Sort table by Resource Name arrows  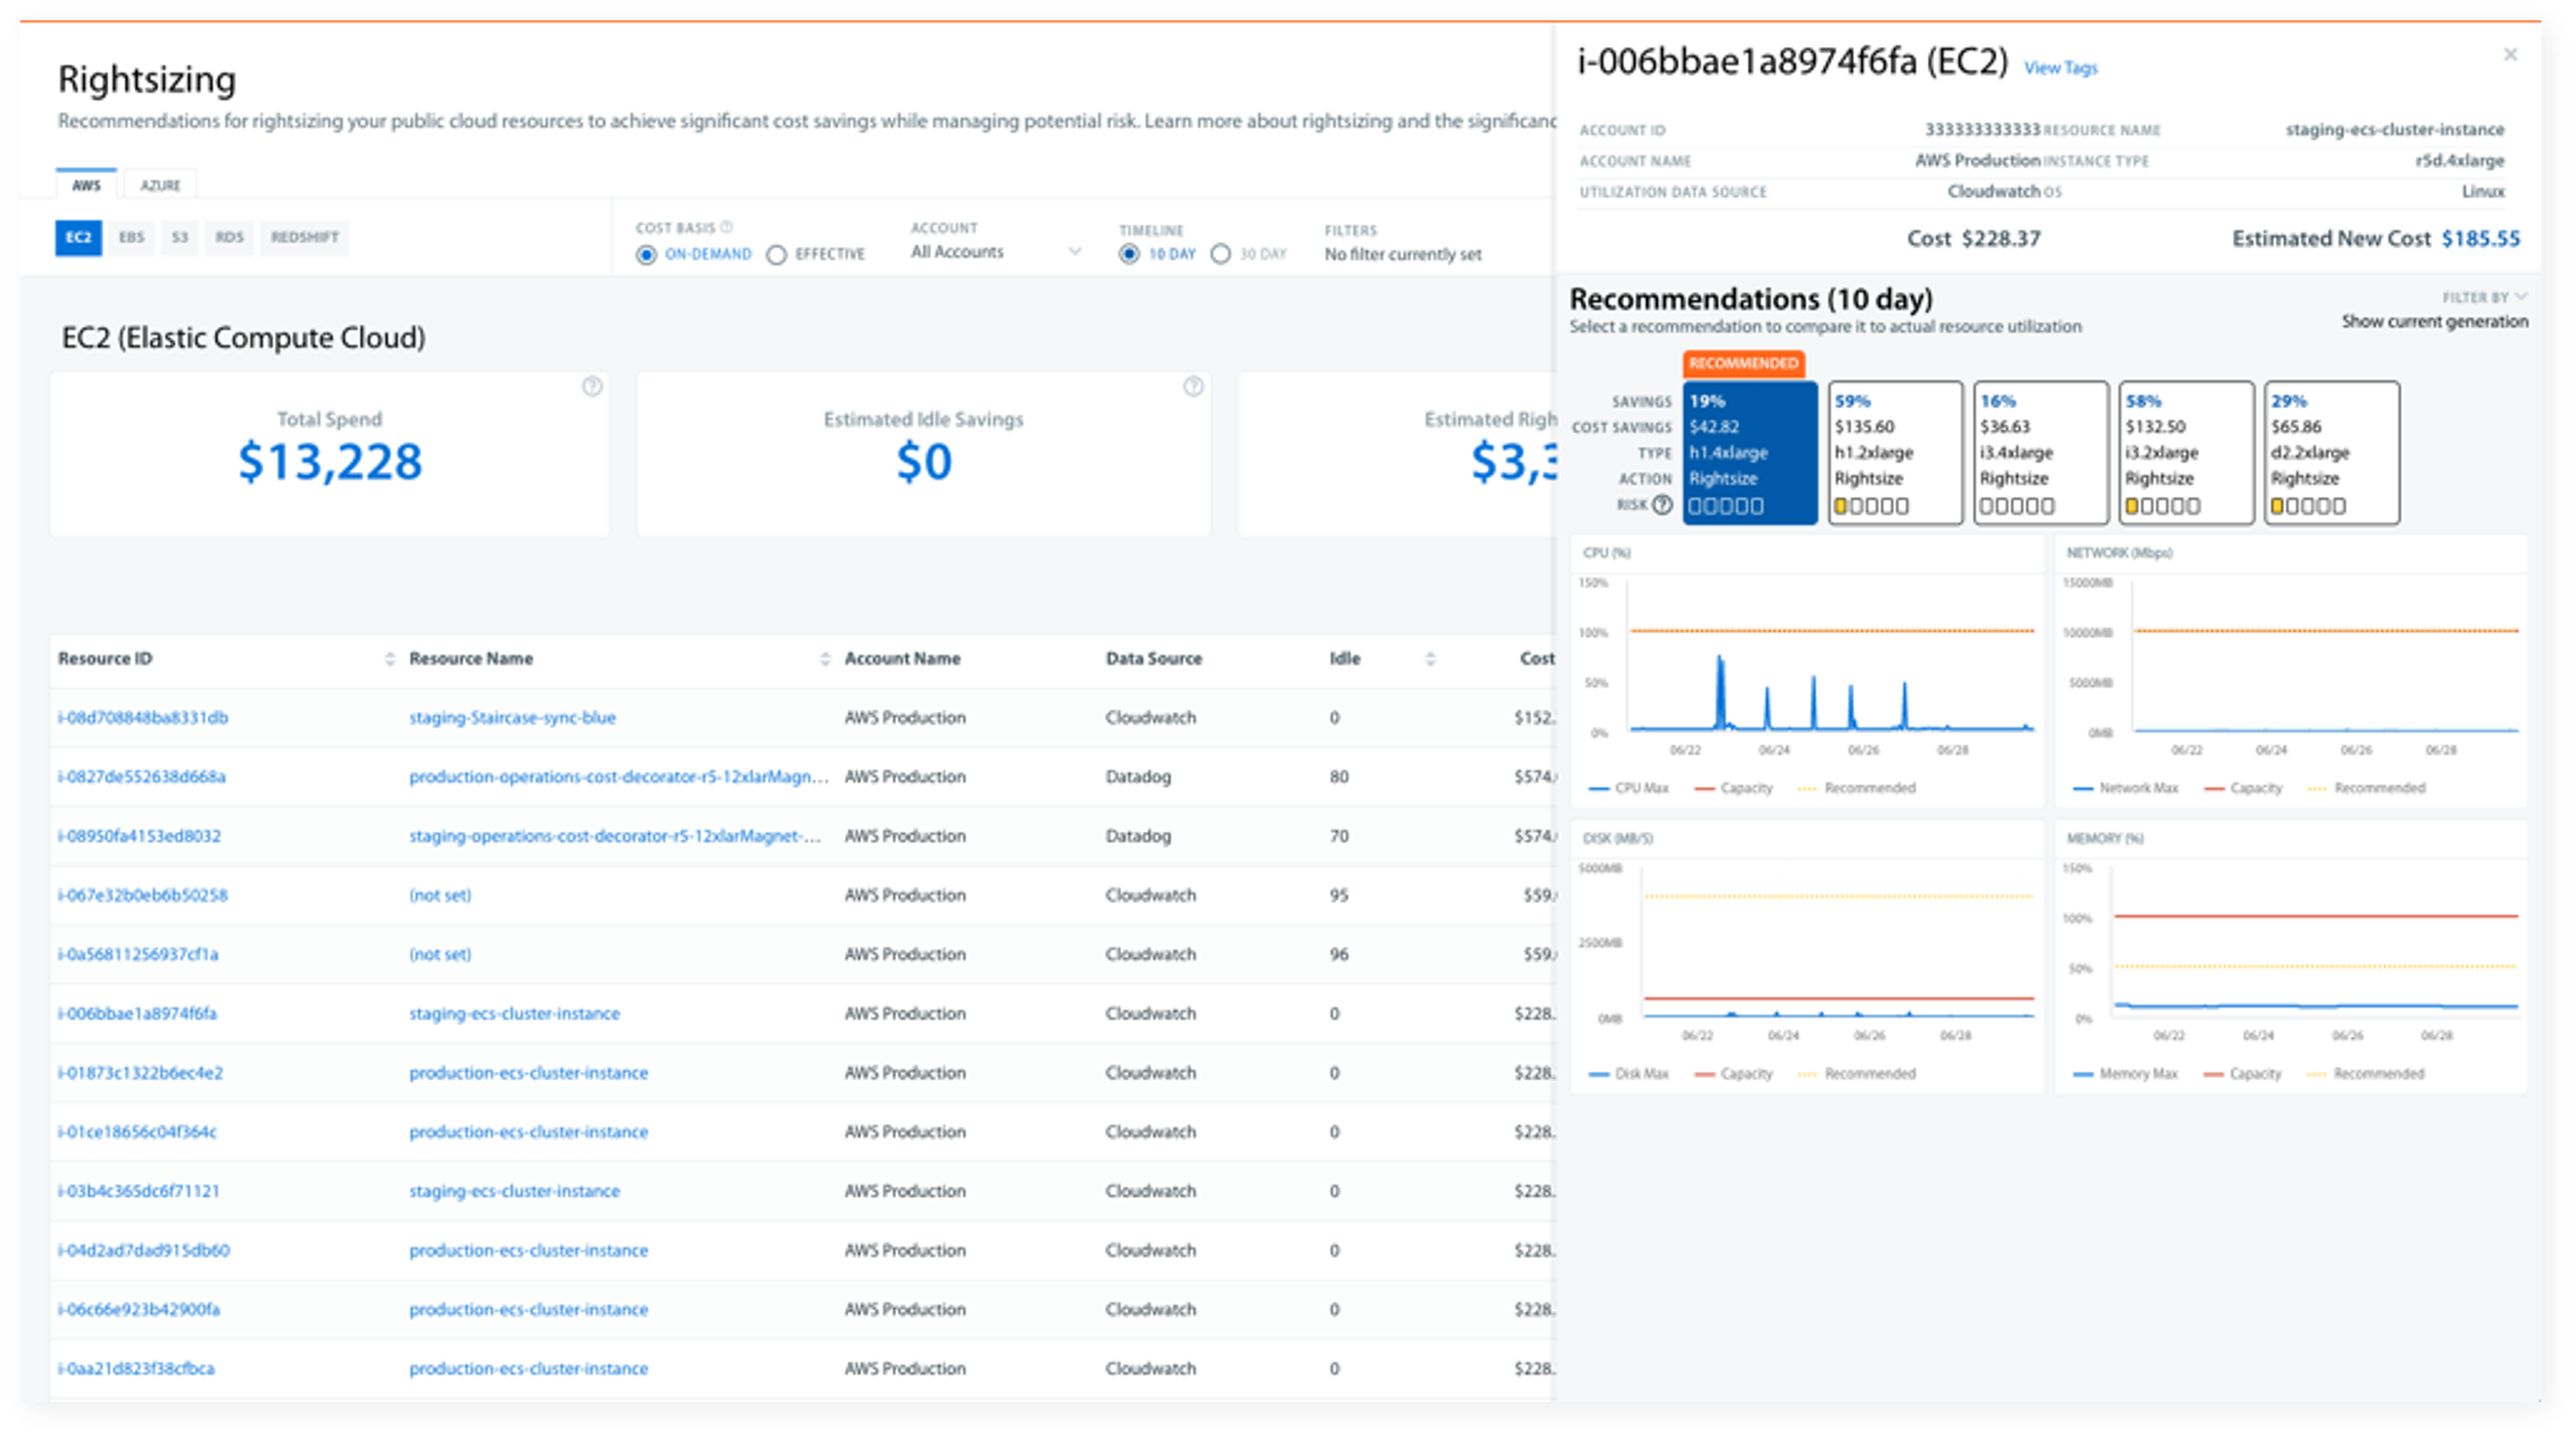pos(824,658)
